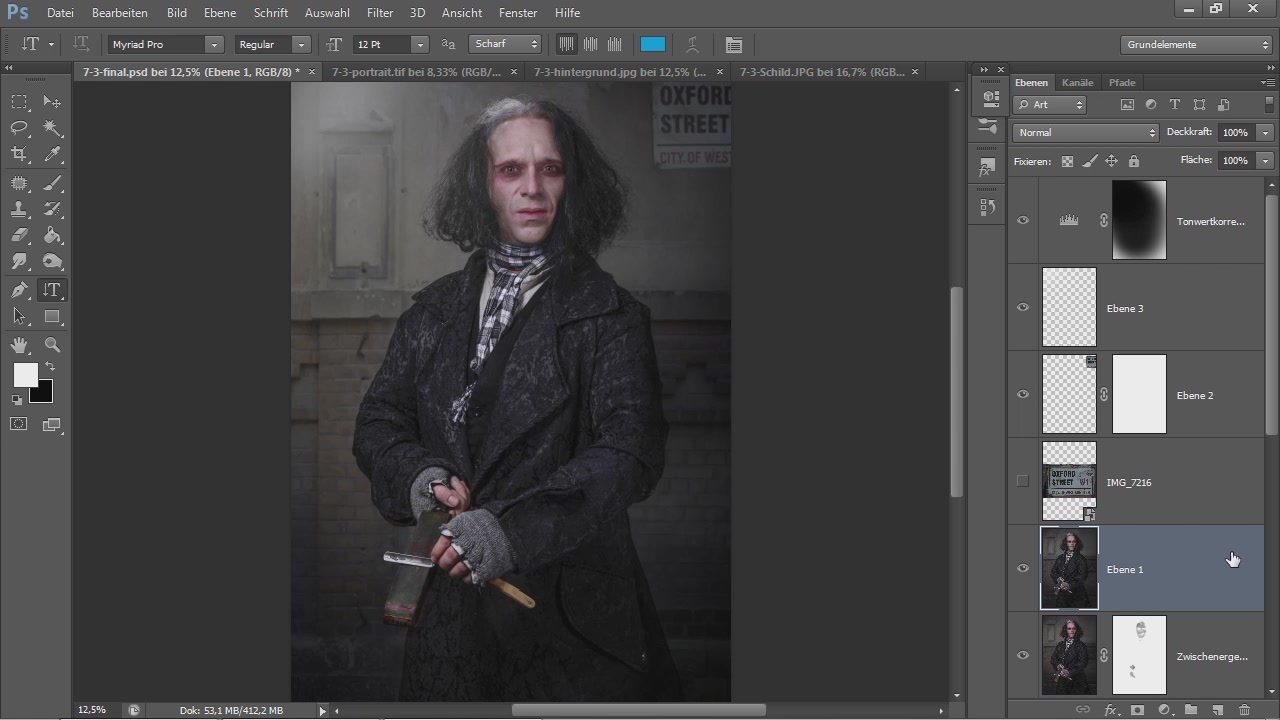Hide the Zwischenergebnis layer

coord(1022,655)
